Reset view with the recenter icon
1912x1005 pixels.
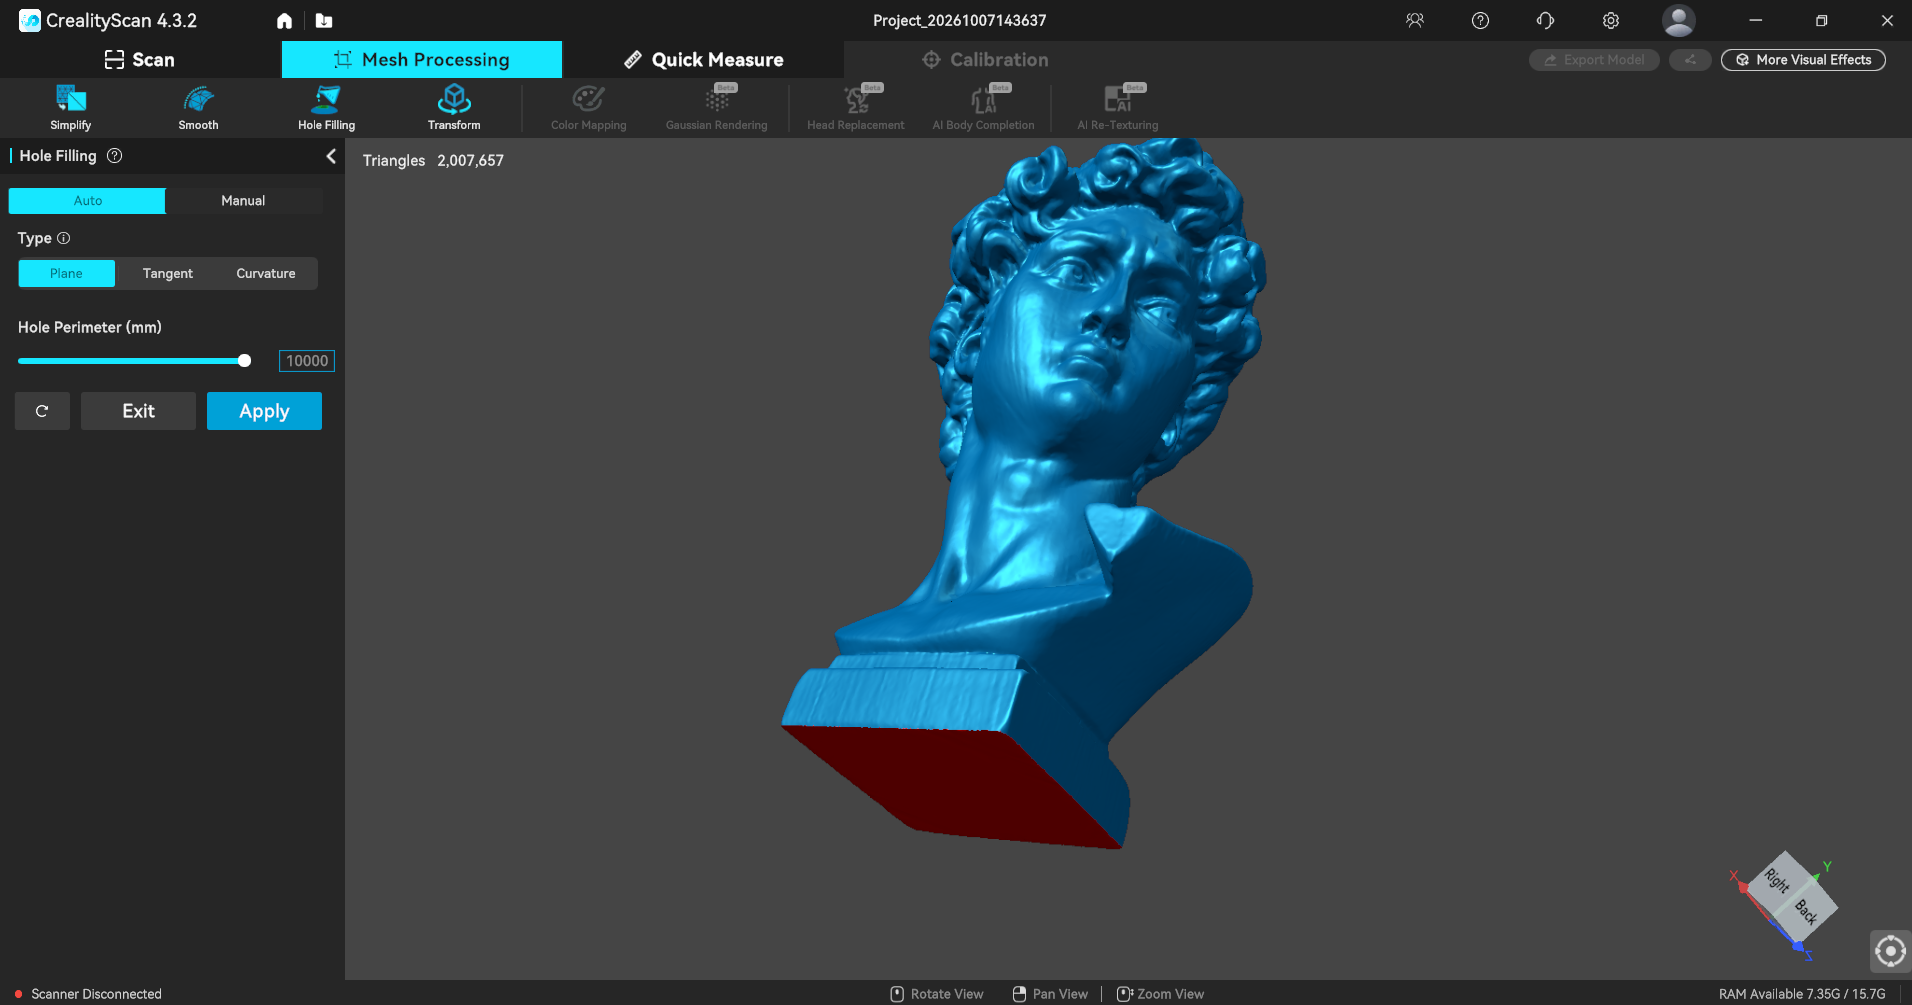[1890, 950]
